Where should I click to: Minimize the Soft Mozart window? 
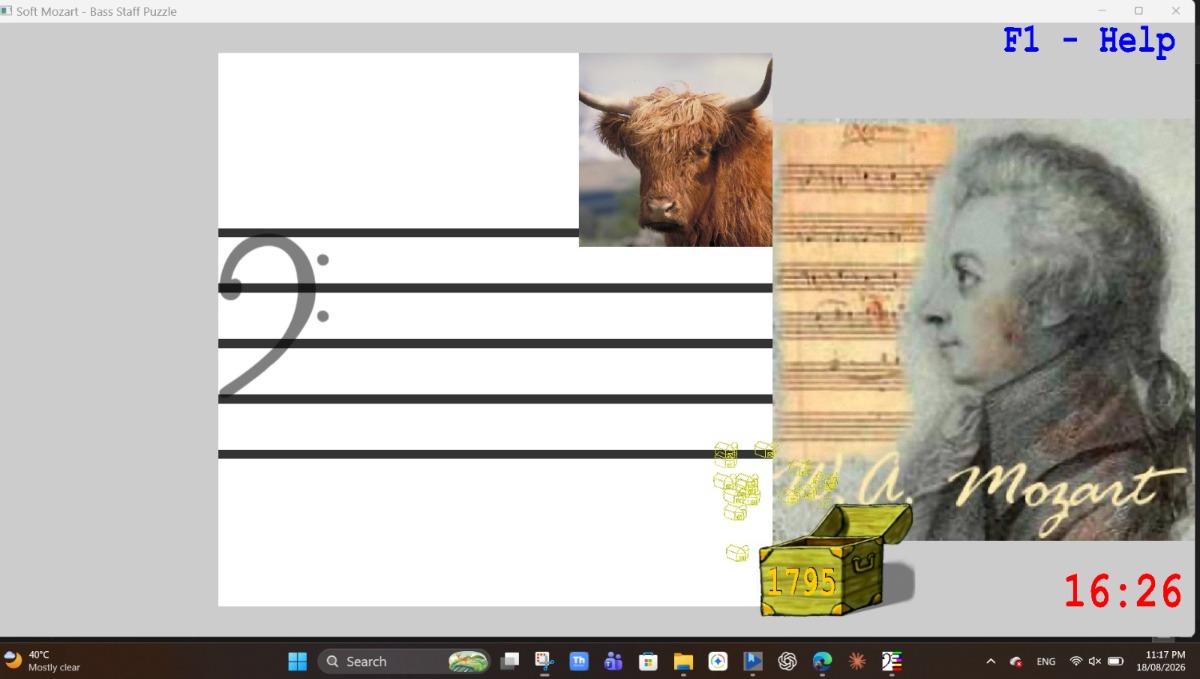[x=1102, y=11]
